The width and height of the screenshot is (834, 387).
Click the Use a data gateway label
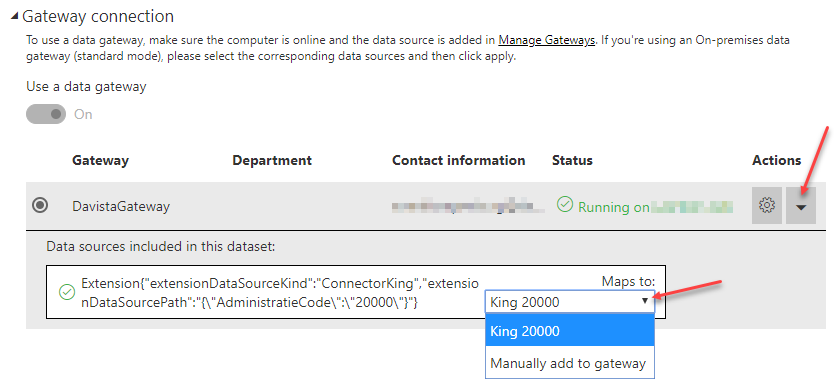86,86
